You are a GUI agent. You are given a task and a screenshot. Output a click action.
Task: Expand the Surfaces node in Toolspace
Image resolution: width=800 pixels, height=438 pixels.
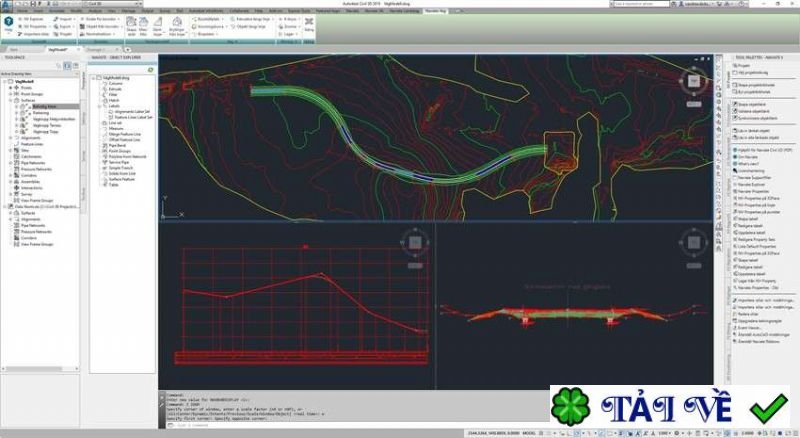10,100
